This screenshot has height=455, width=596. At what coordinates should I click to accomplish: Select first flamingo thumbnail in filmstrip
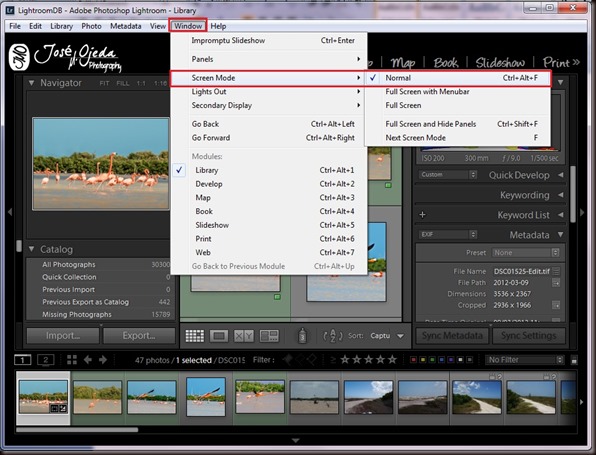point(43,397)
